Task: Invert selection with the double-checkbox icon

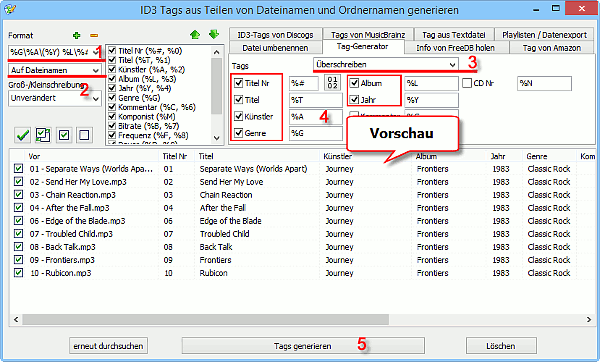Action: pyautogui.click(x=43, y=135)
